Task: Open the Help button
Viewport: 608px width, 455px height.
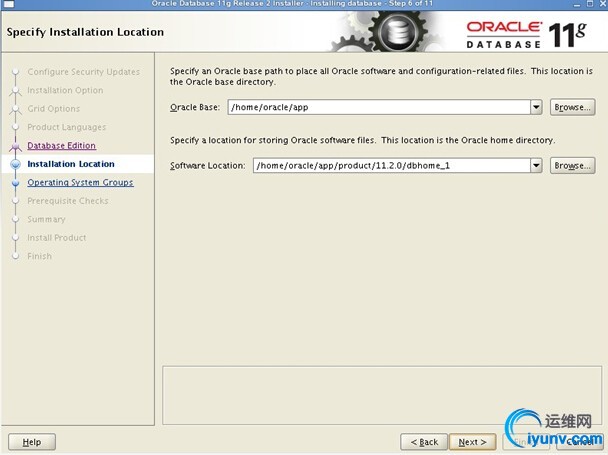Action: [x=32, y=442]
